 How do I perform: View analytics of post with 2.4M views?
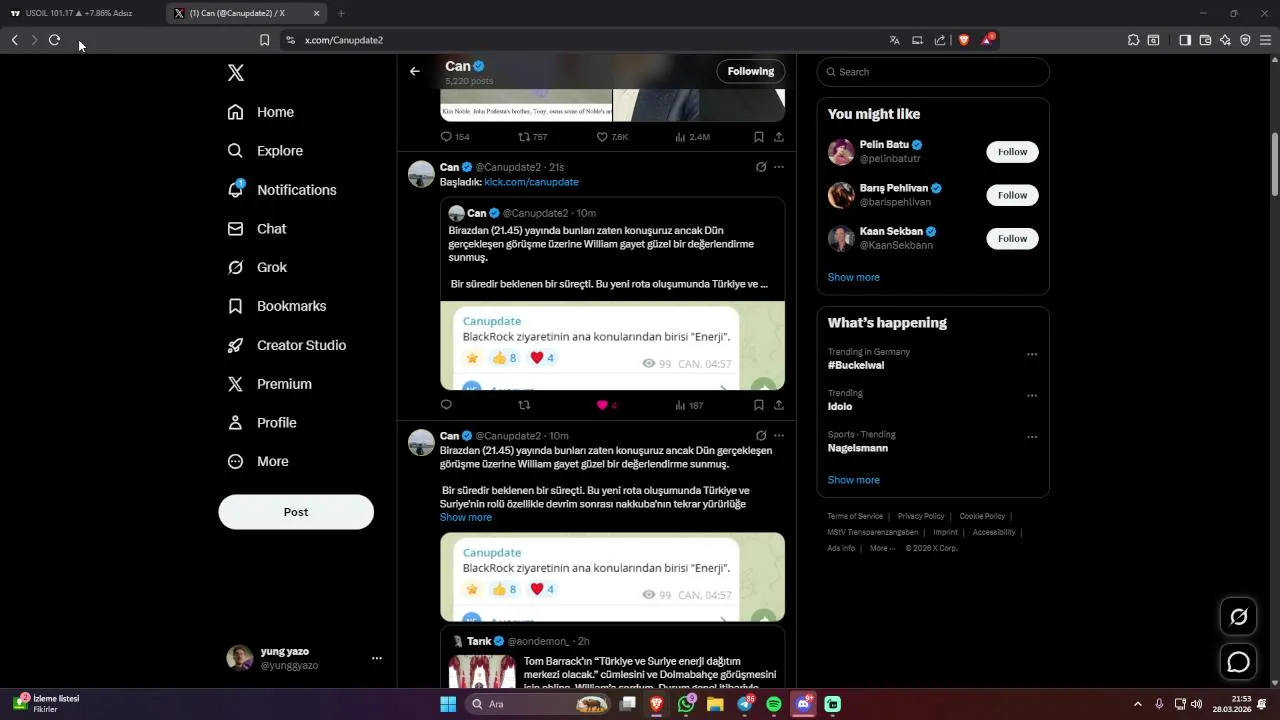[692, 137]
